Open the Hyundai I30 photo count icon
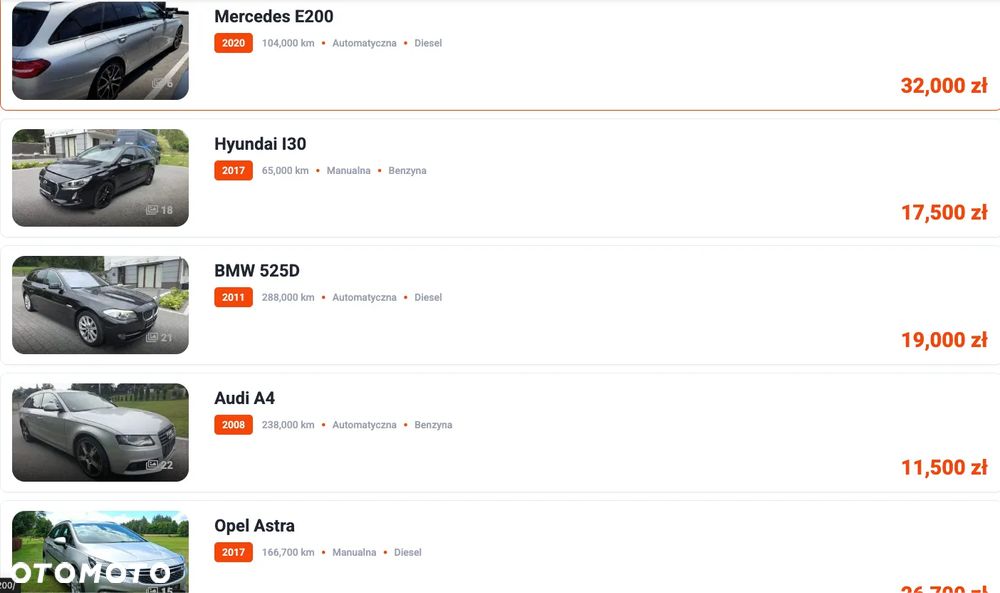Viewport: 1000px width, 593px height. pyautogui.click(x=159, y=210)
